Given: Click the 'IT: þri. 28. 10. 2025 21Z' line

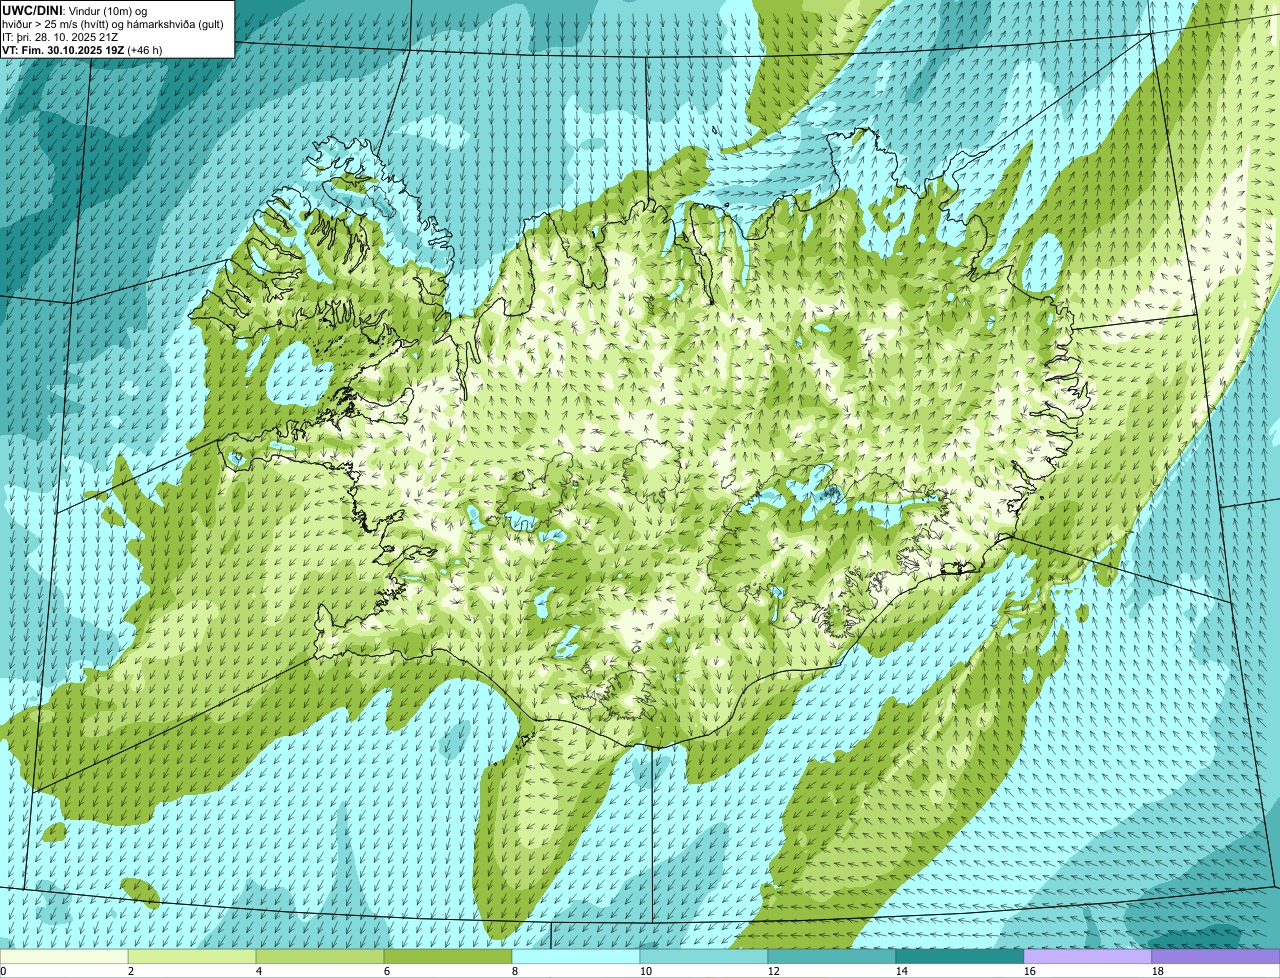Looking at the screenshot, I should [60, 36].
